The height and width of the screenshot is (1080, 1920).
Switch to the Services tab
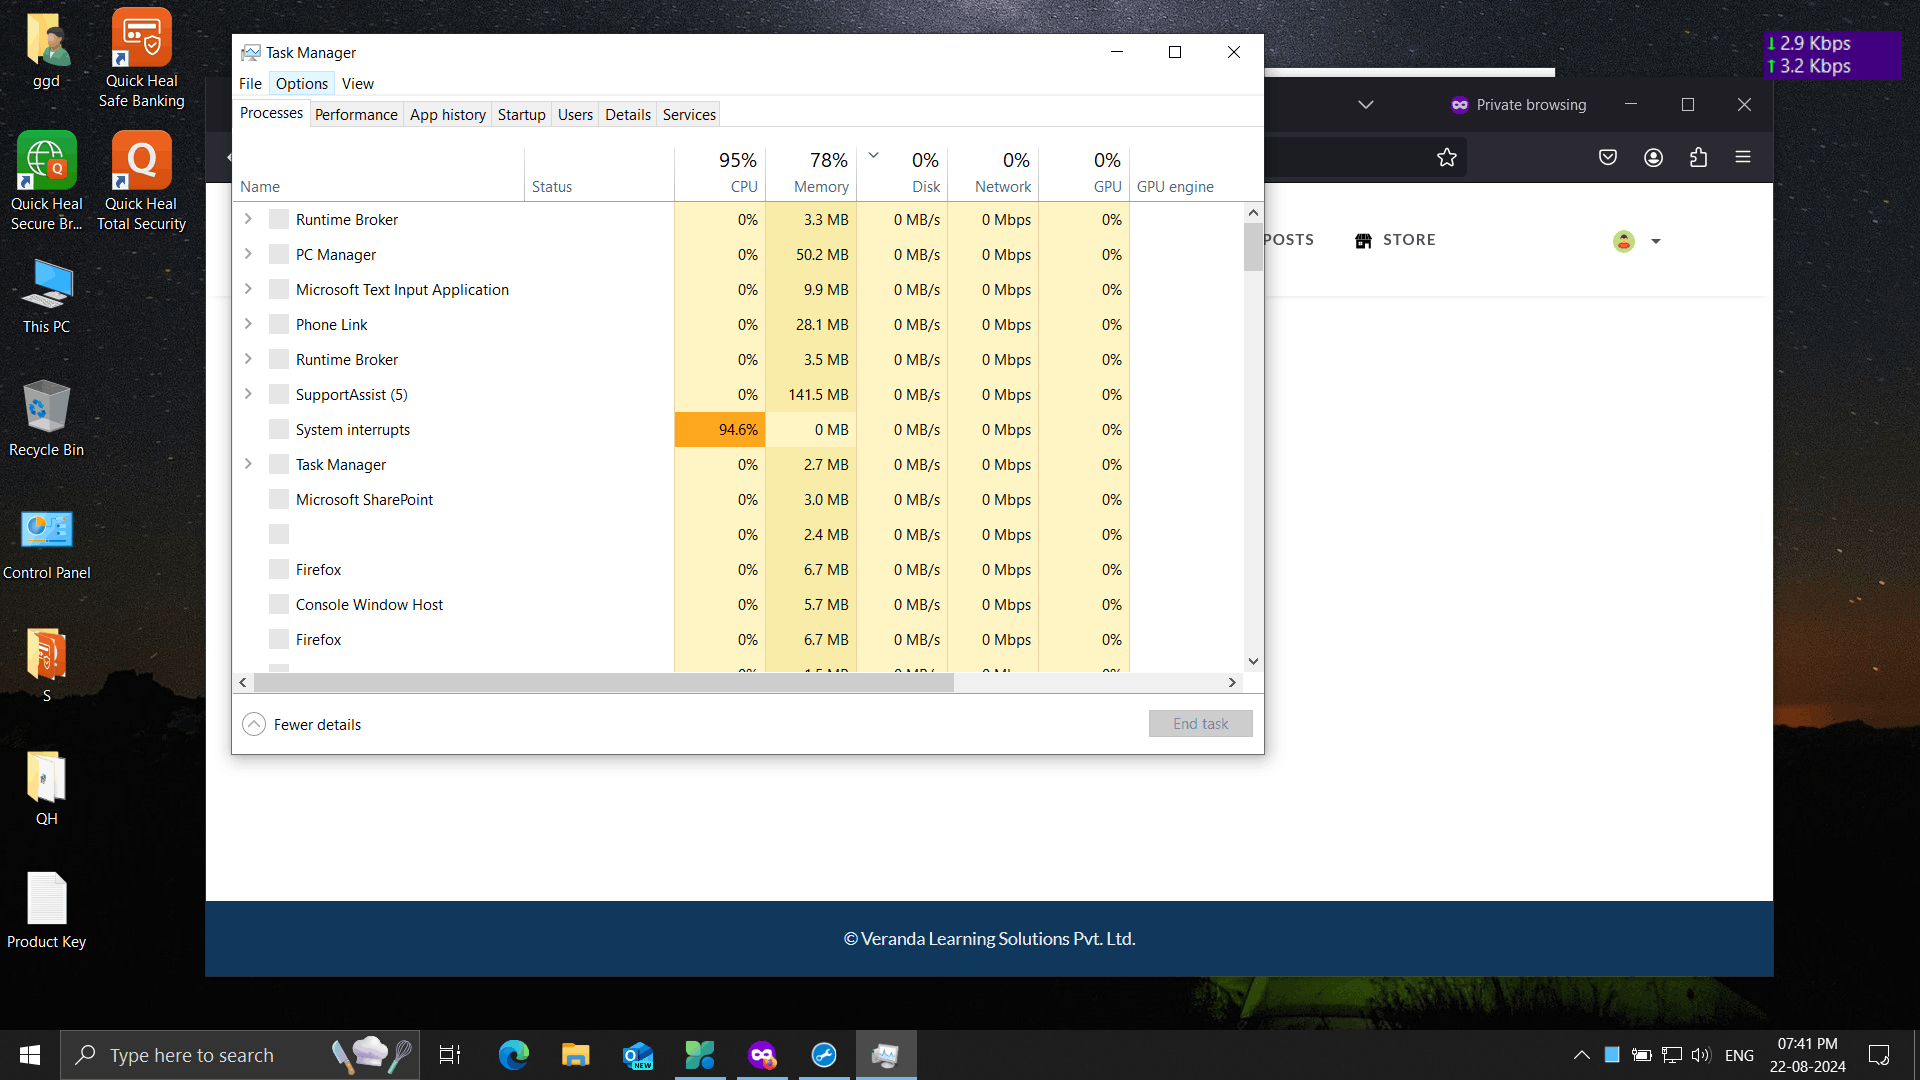pyautogui.click(x=689, y=114)
